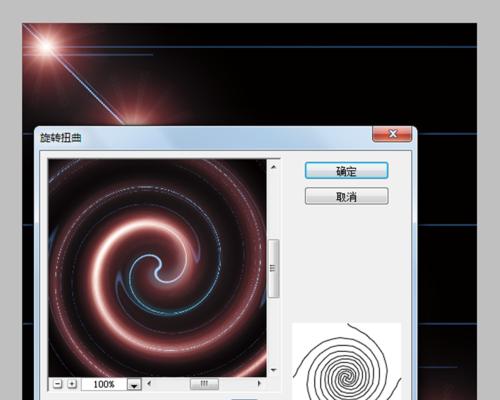Image resolution: width=500 pixels, height=400 pixels.
Task: Close the 旋转扭曲 dialog with the X
Action: 392,134
